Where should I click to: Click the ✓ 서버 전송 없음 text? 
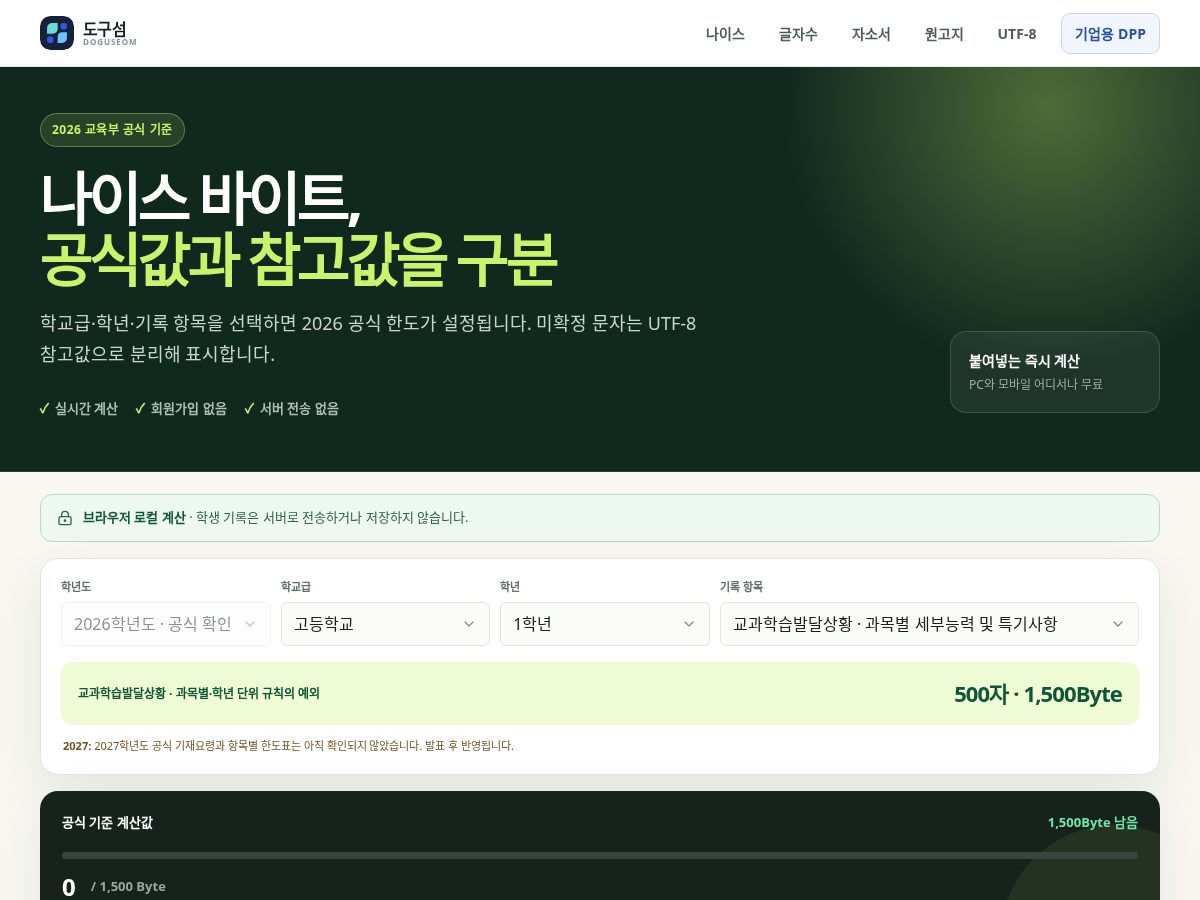coord(292,408)
